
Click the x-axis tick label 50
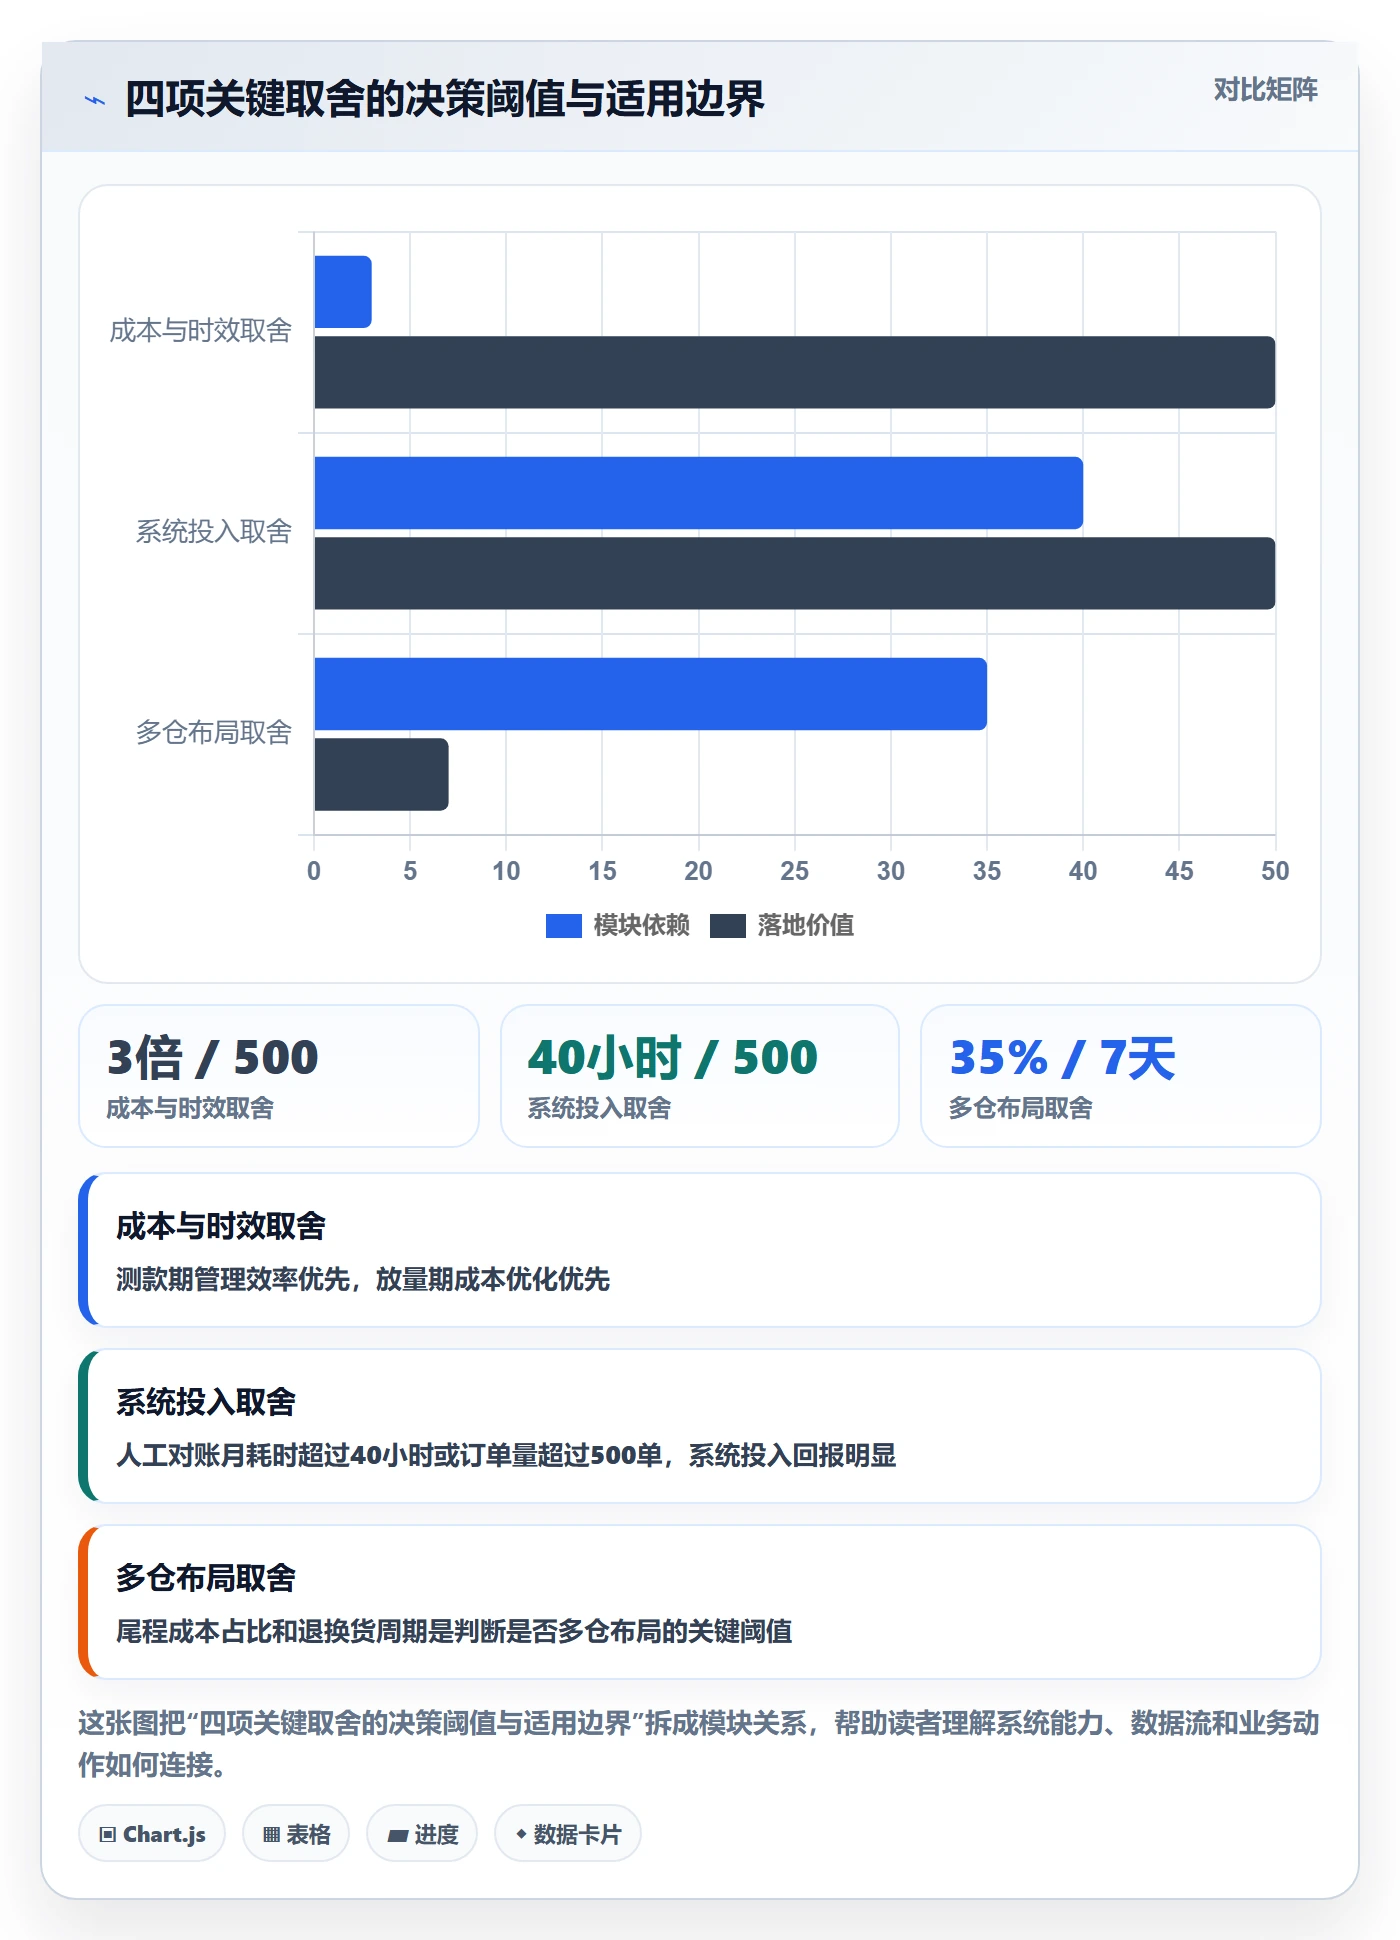[1275, 871]
